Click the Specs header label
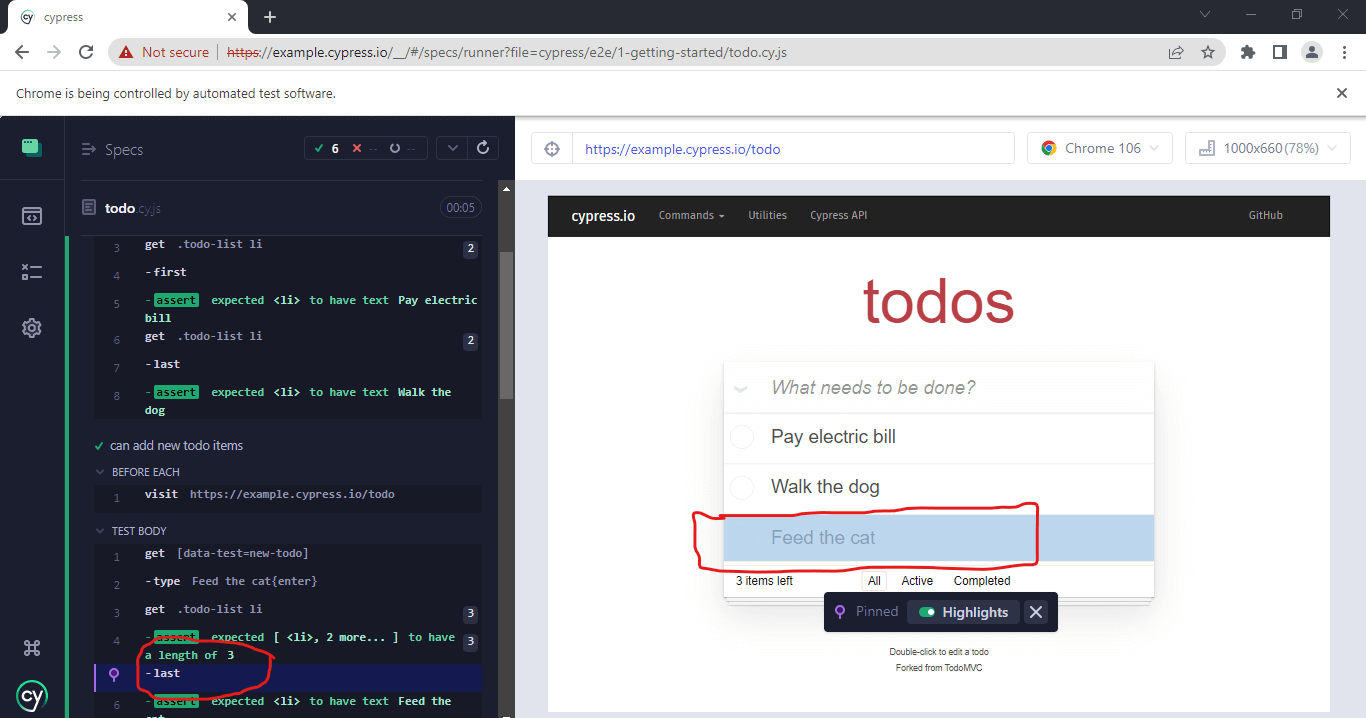This screenshot has height=718, width=1366. tap(124, 149)
